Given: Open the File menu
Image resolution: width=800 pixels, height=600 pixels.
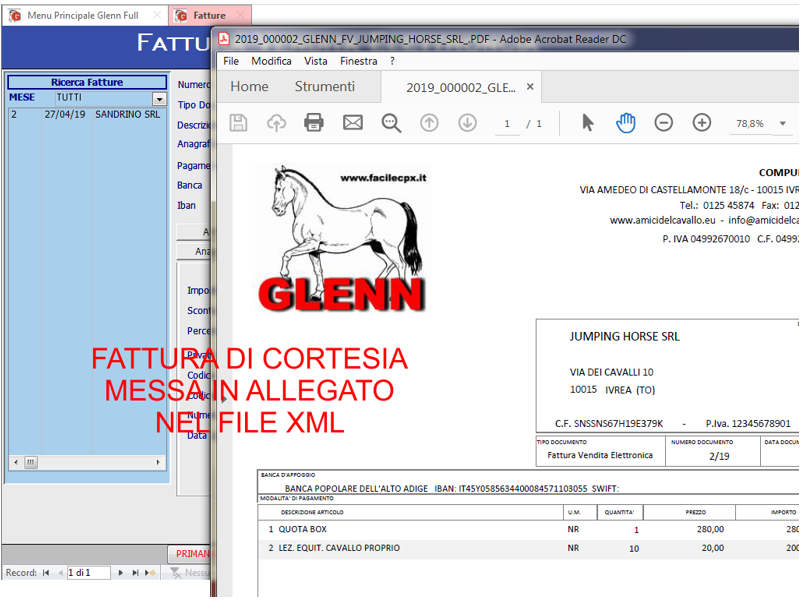Looking at the screenshot, I should pos(231,61).
